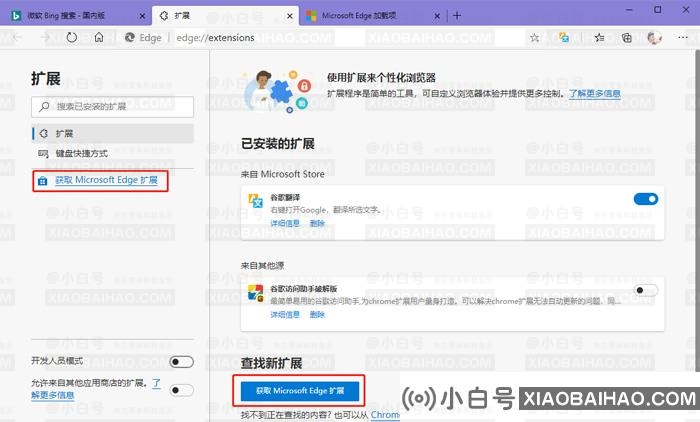Click the keyboard icon next to 键盘快捷方式
700x422 pixels.
tap(43, 154)
